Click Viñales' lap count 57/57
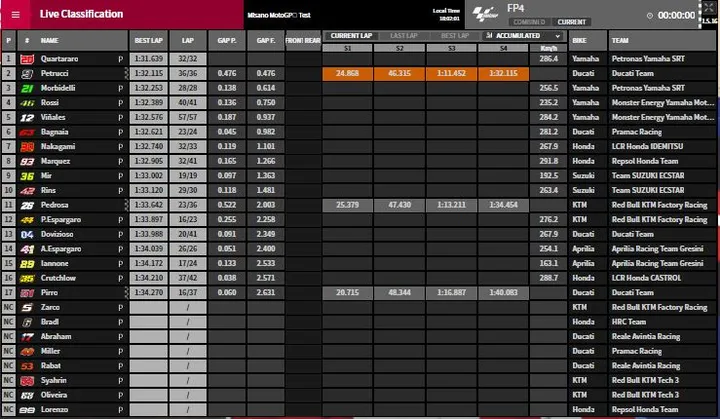The height and width of the screenshot is (419, 720). pos(188,118)
